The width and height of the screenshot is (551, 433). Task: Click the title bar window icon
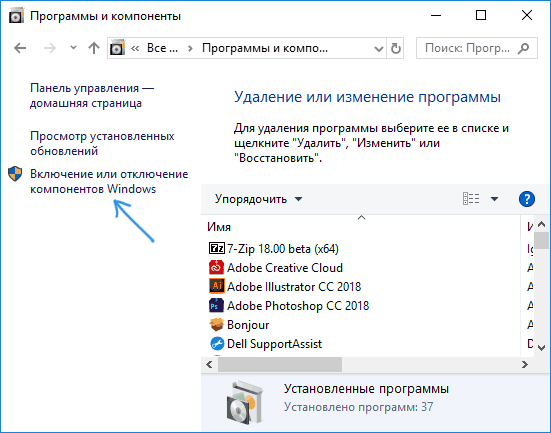16,16
